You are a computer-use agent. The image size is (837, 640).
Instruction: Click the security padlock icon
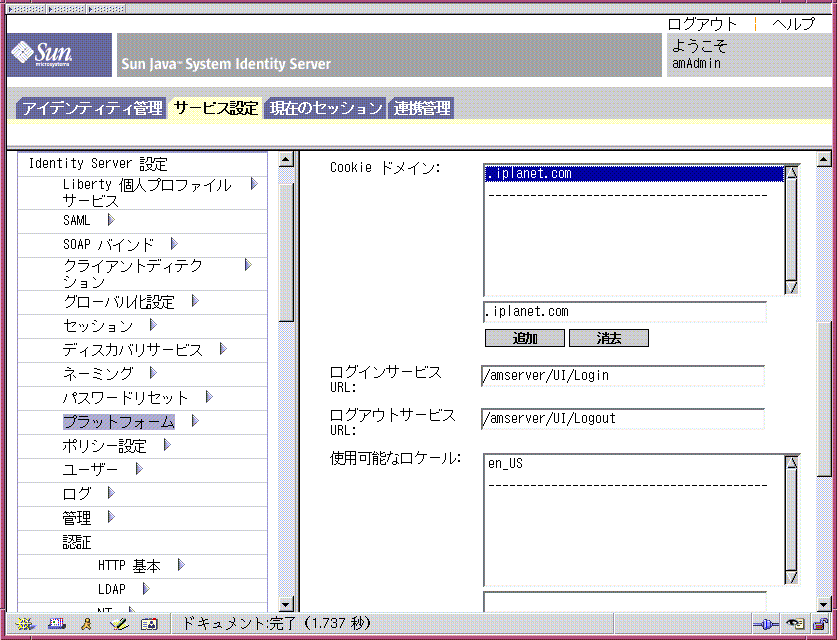click(820, 623)
